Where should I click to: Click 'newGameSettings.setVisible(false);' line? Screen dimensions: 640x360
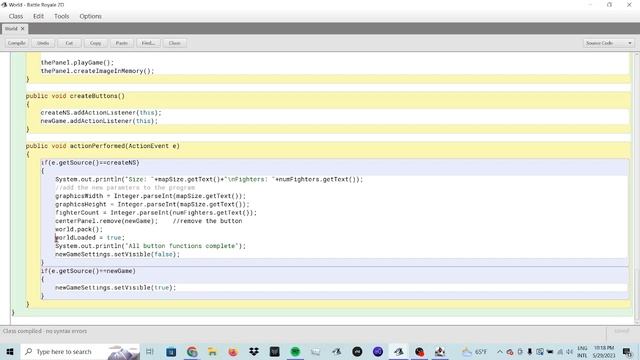click(118, 254)
